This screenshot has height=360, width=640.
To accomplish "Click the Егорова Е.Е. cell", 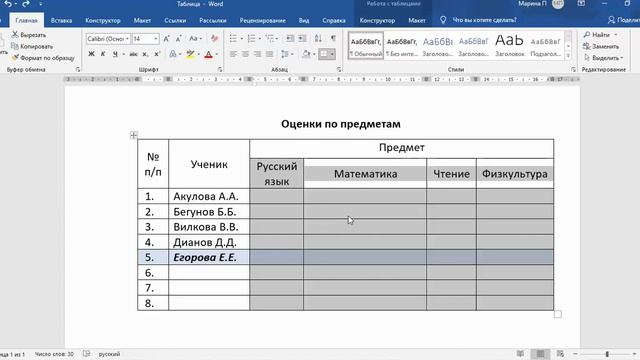I will pyautogui.click(x=209, y=258).
